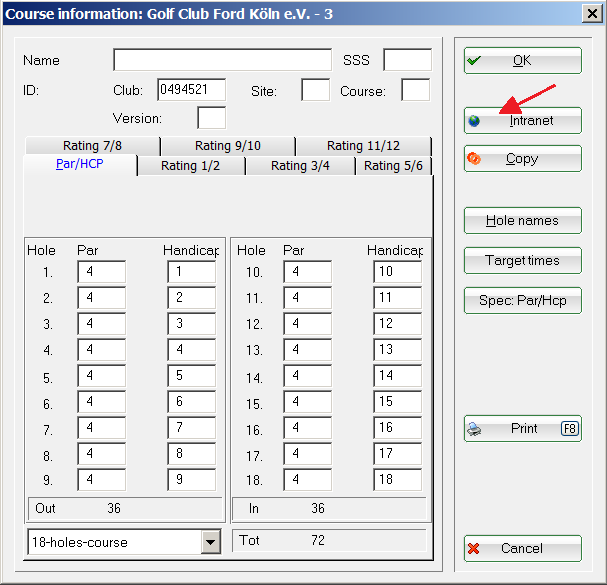The height and width of the screenshot is (585, 607).
Task: Click the Handicap field for hole 7
Action: coord(192,428)
